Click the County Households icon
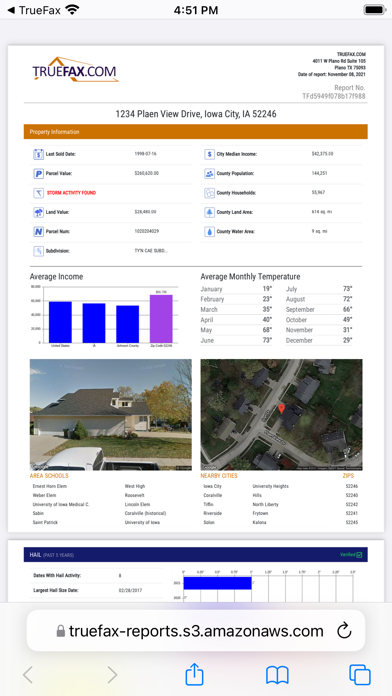Image resolution: width=392 pixels, height=696 pixels. (209, 193)
